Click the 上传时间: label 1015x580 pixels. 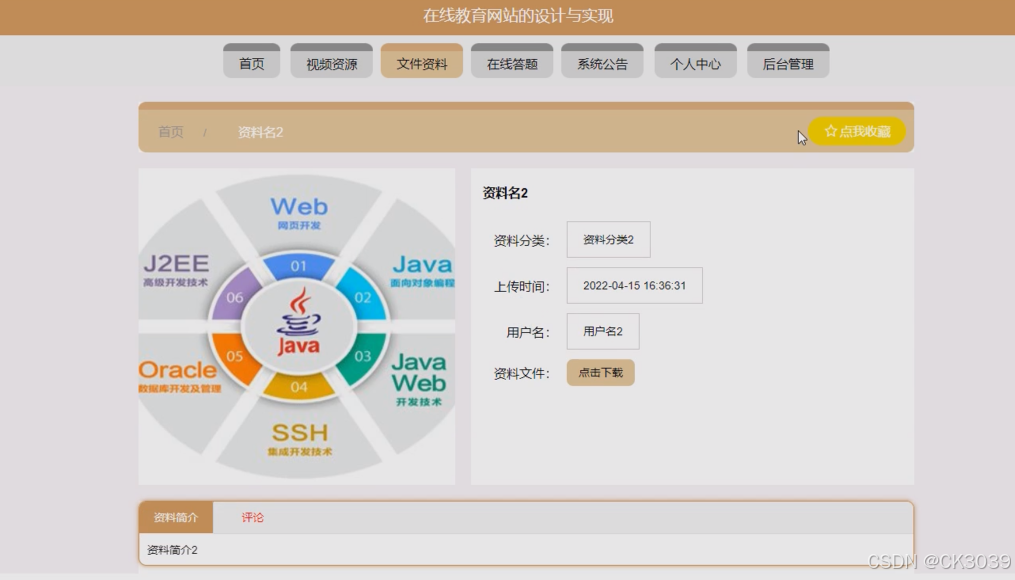[x=521, y=286]
